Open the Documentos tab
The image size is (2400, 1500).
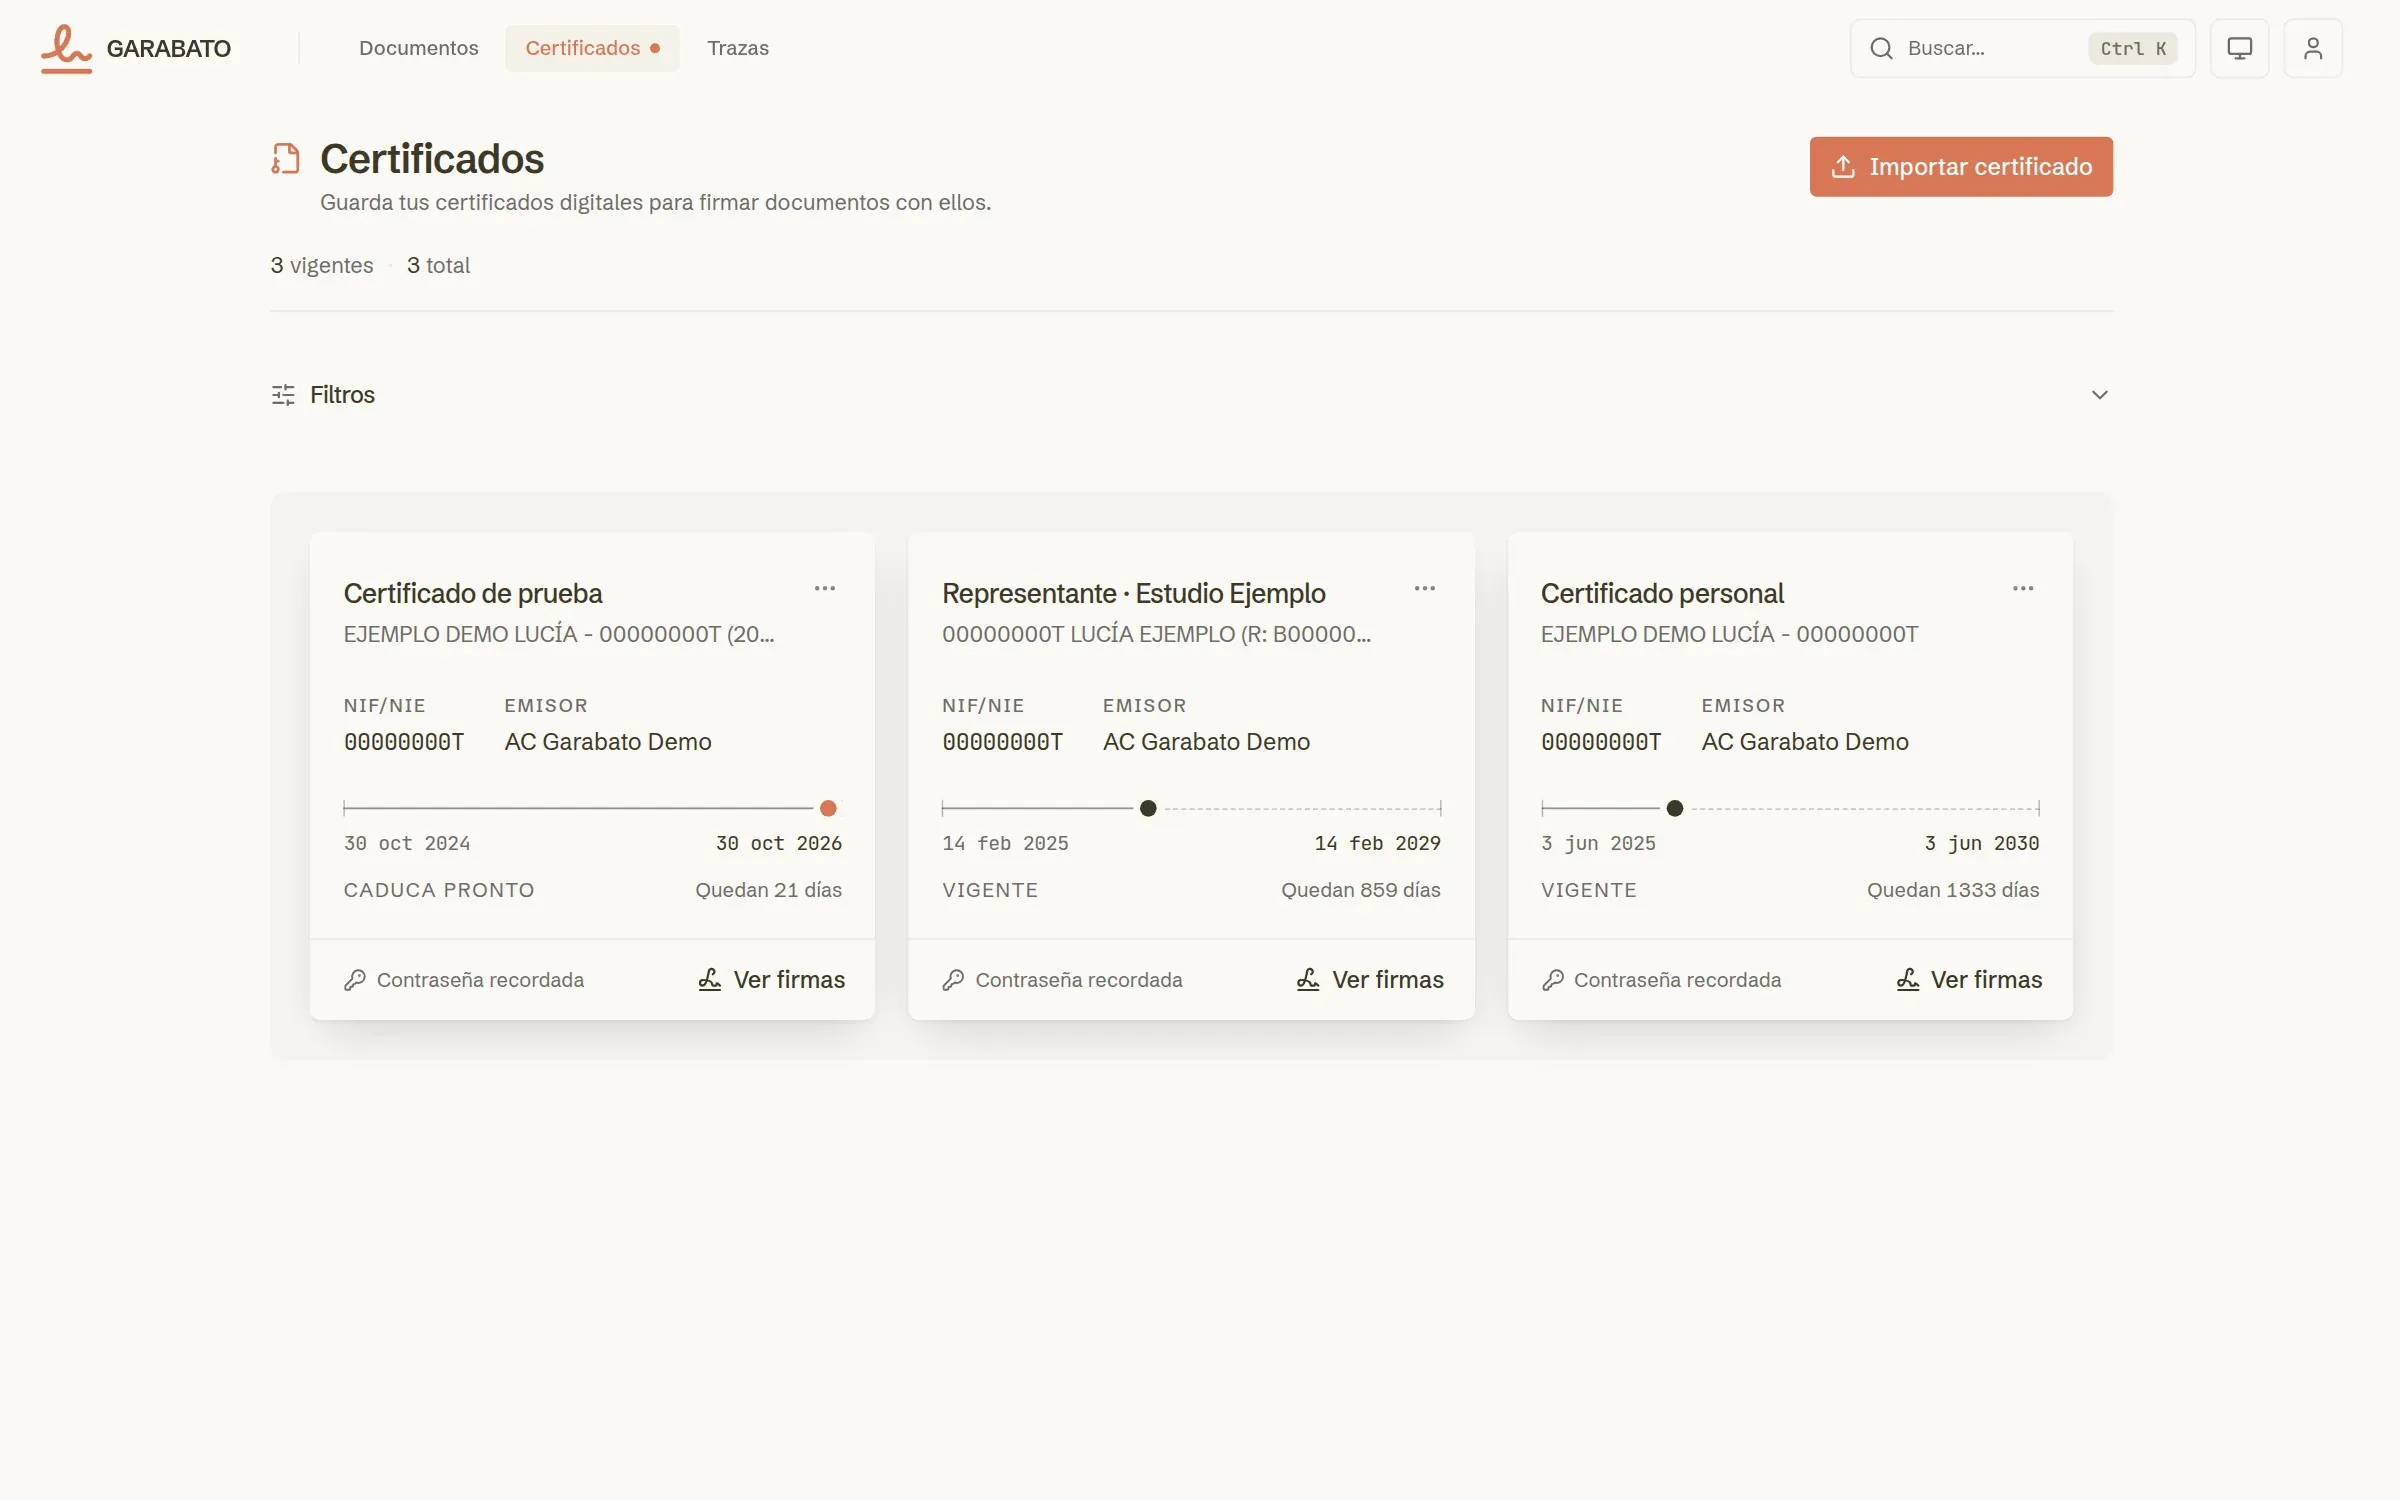coord(418,48)
